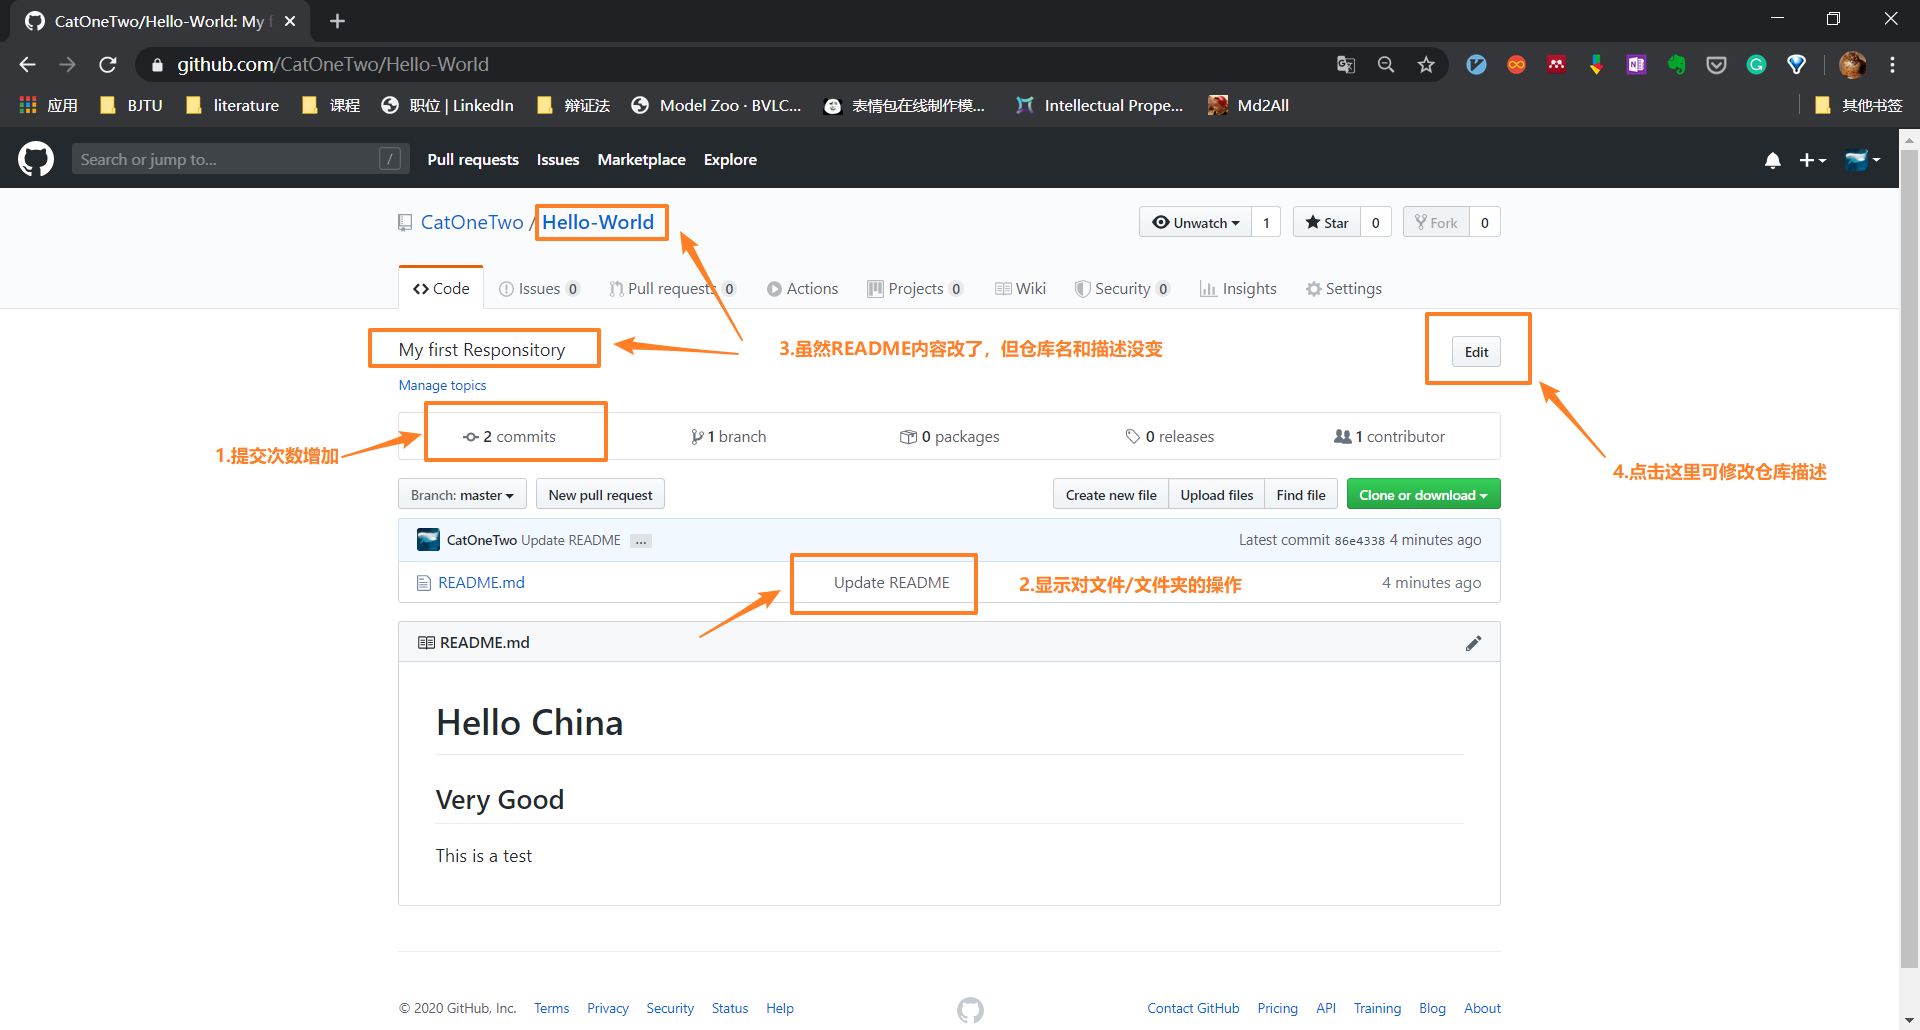Click the browser zoom magnifier icon

click(1386, 65)
